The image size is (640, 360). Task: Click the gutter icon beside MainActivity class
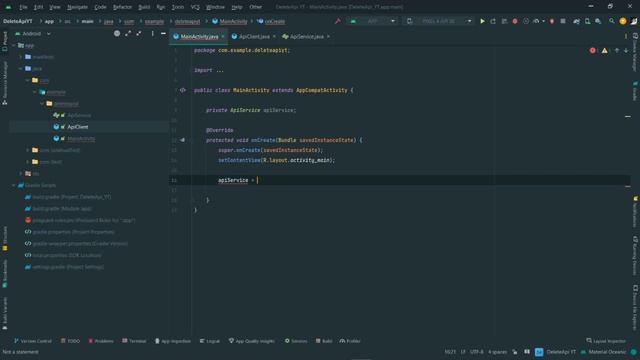click(x=182, y=90)
